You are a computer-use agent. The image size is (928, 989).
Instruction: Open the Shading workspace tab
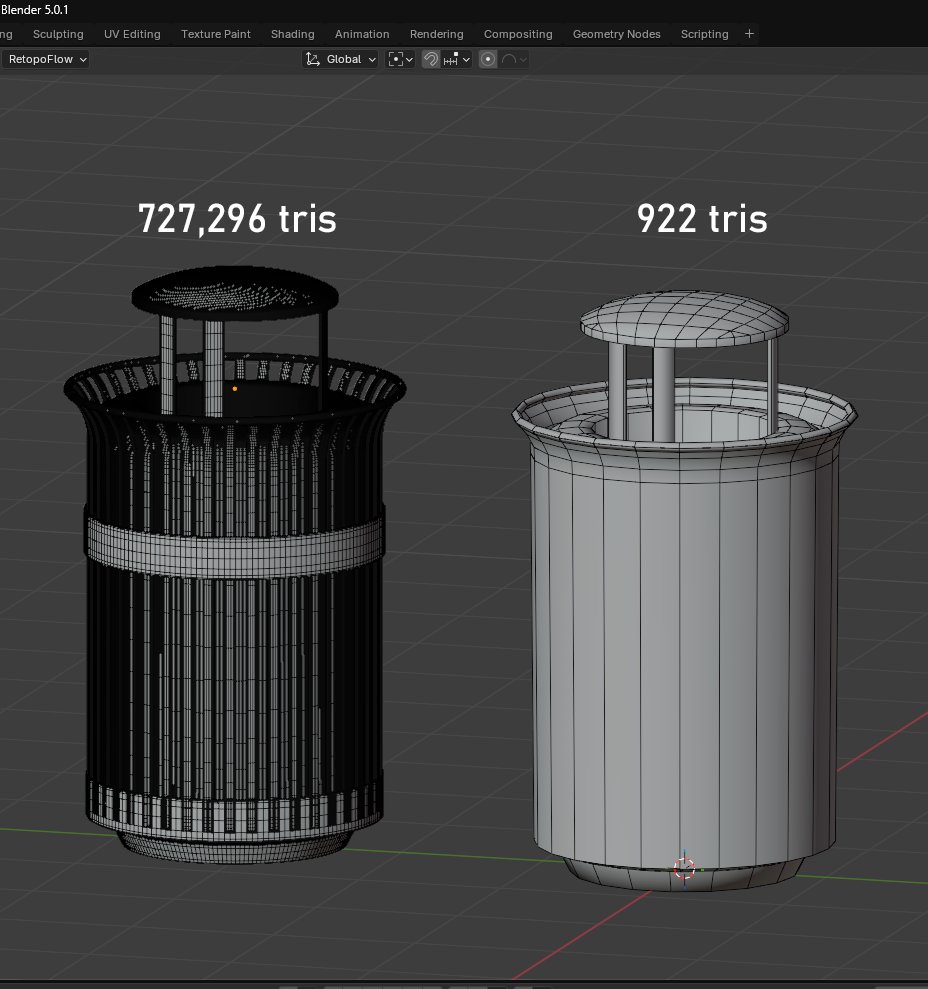[293, 34]
